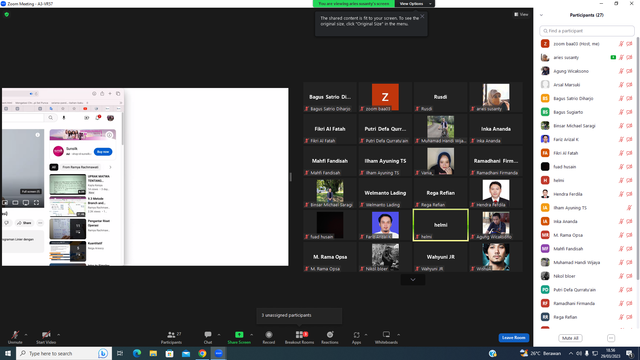Expand chat options arrow
Viewport: 640px width, 360px height.
(x=219, y=335)
